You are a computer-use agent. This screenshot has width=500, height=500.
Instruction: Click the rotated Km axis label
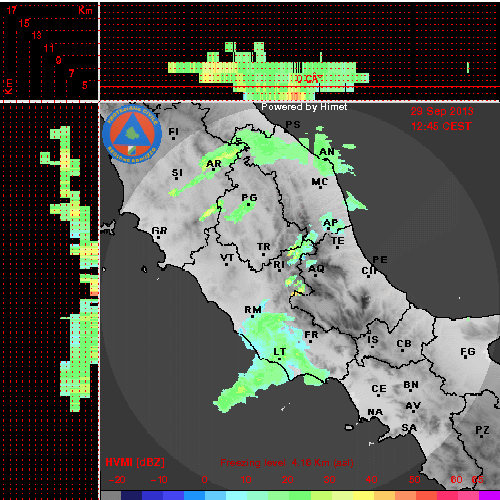8,87
